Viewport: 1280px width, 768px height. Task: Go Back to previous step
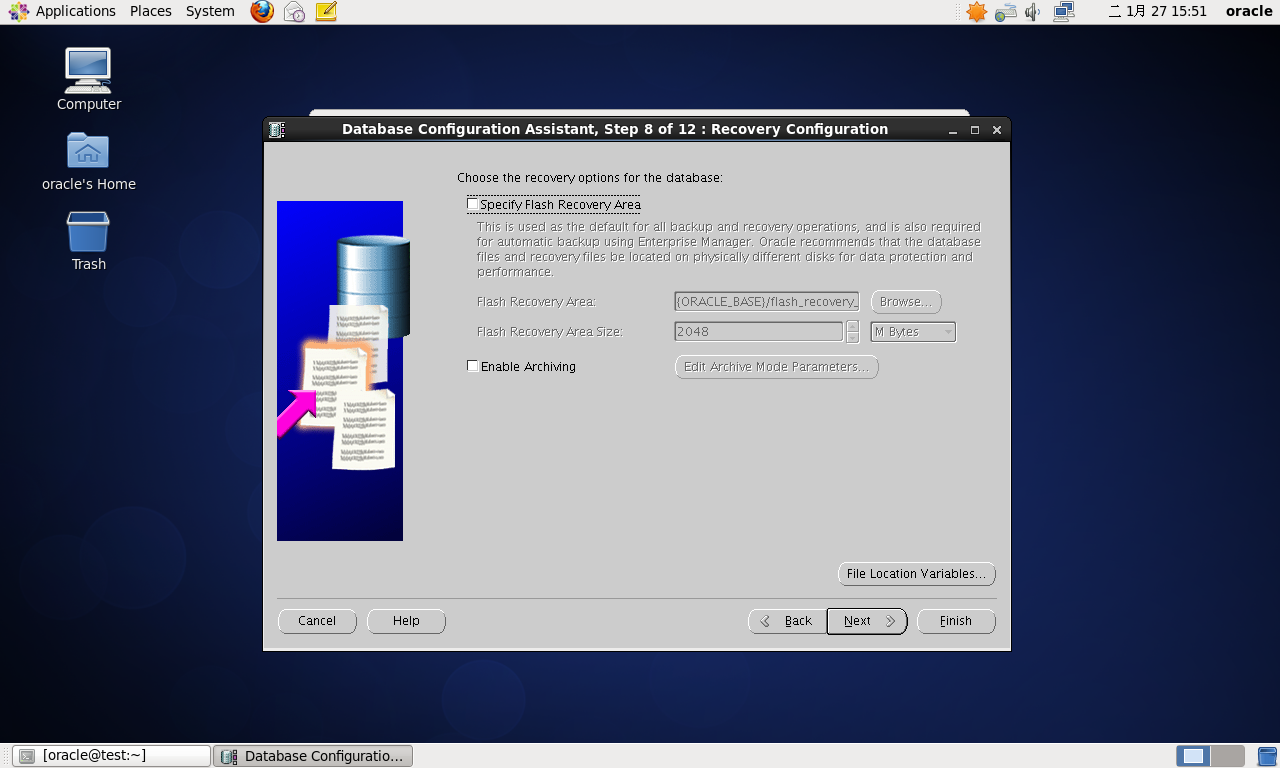point(787,621)
